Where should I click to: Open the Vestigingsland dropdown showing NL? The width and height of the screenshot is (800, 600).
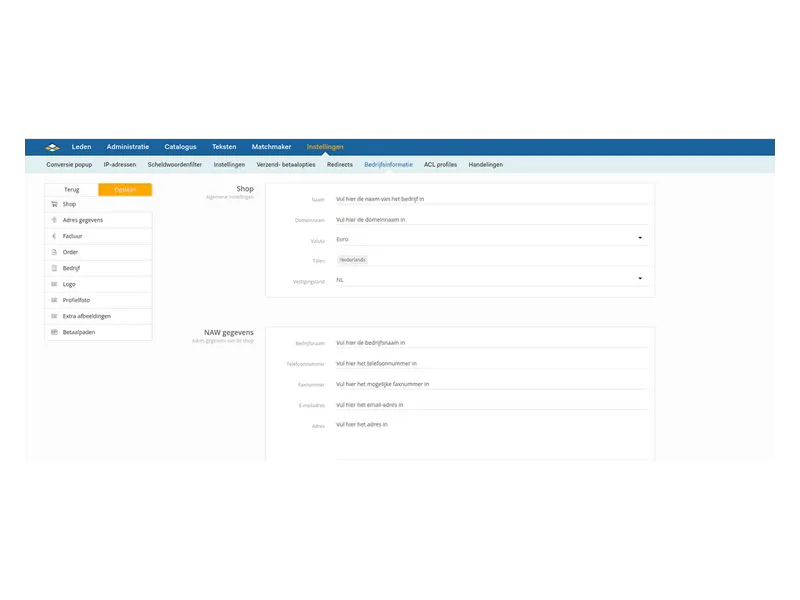tap(492, 280)
